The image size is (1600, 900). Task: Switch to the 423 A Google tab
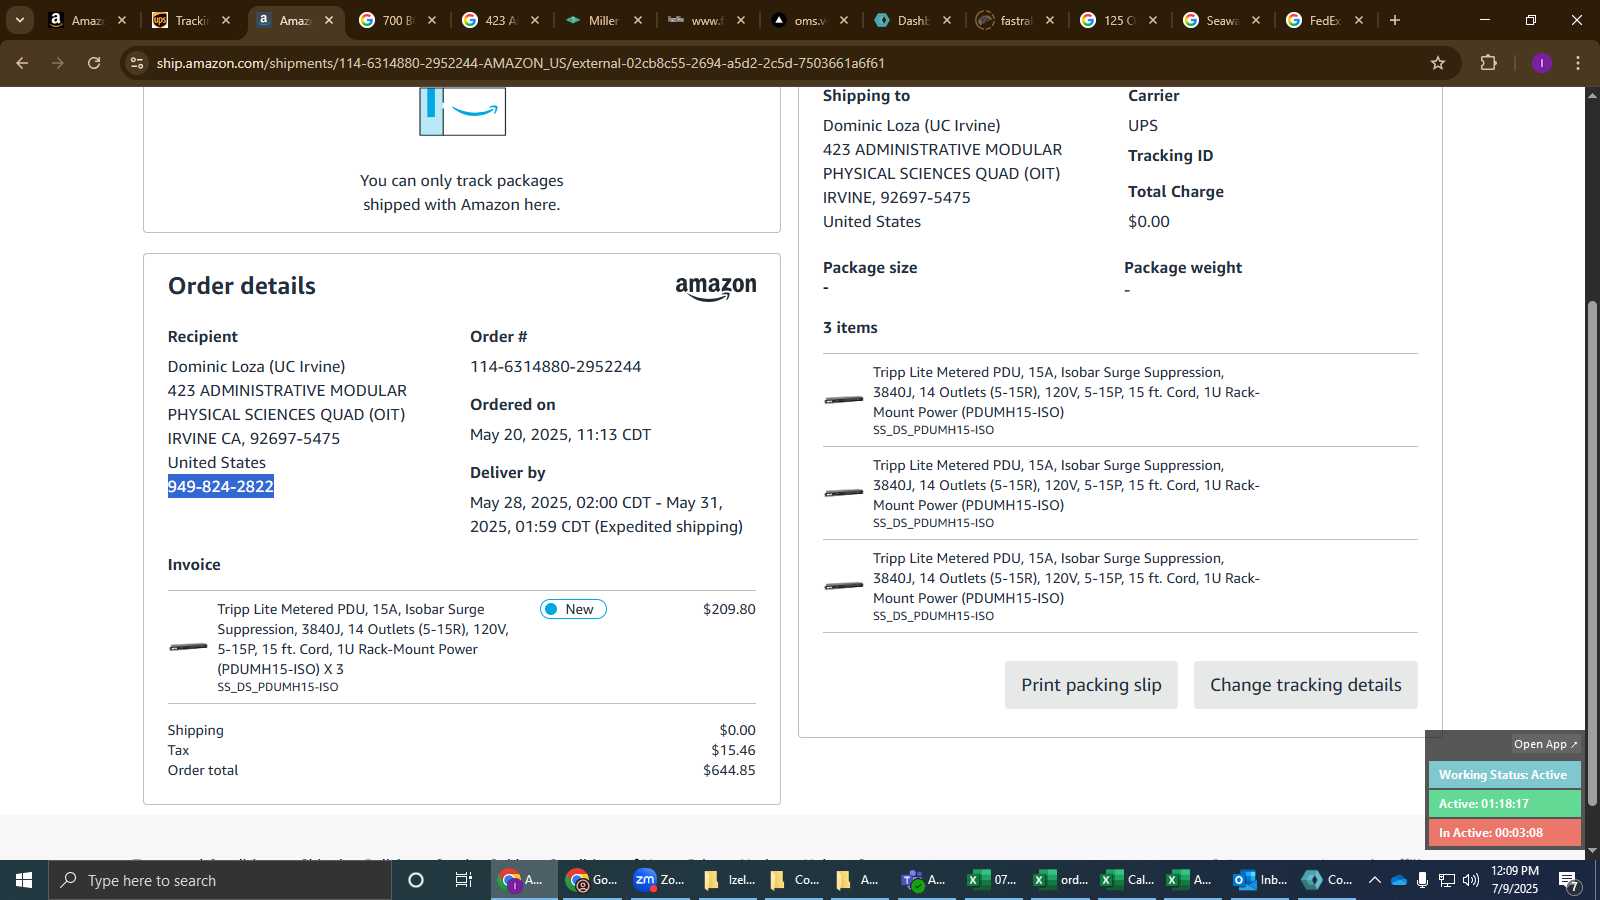click(x=500, y=20)
